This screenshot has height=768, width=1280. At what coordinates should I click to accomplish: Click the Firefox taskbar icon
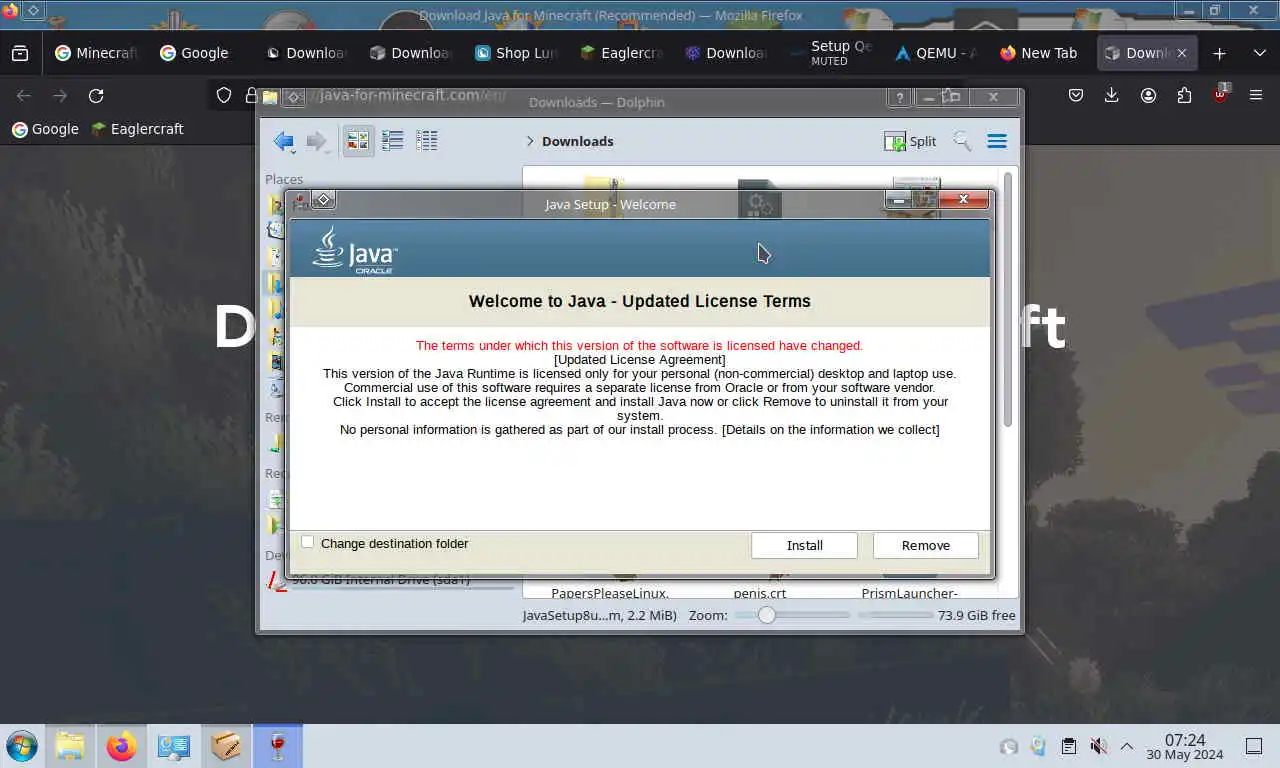pyautogui.click(x=122, y=746)
